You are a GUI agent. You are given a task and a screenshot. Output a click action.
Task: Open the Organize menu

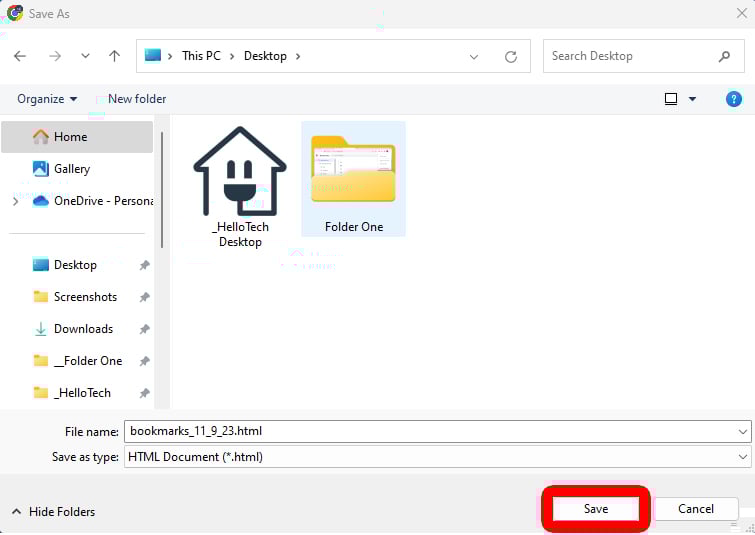coord(47,99)
